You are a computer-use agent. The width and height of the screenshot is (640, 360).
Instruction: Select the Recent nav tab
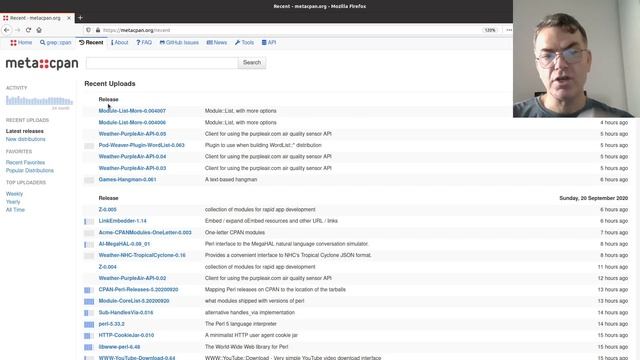click(x=91, y=42)
